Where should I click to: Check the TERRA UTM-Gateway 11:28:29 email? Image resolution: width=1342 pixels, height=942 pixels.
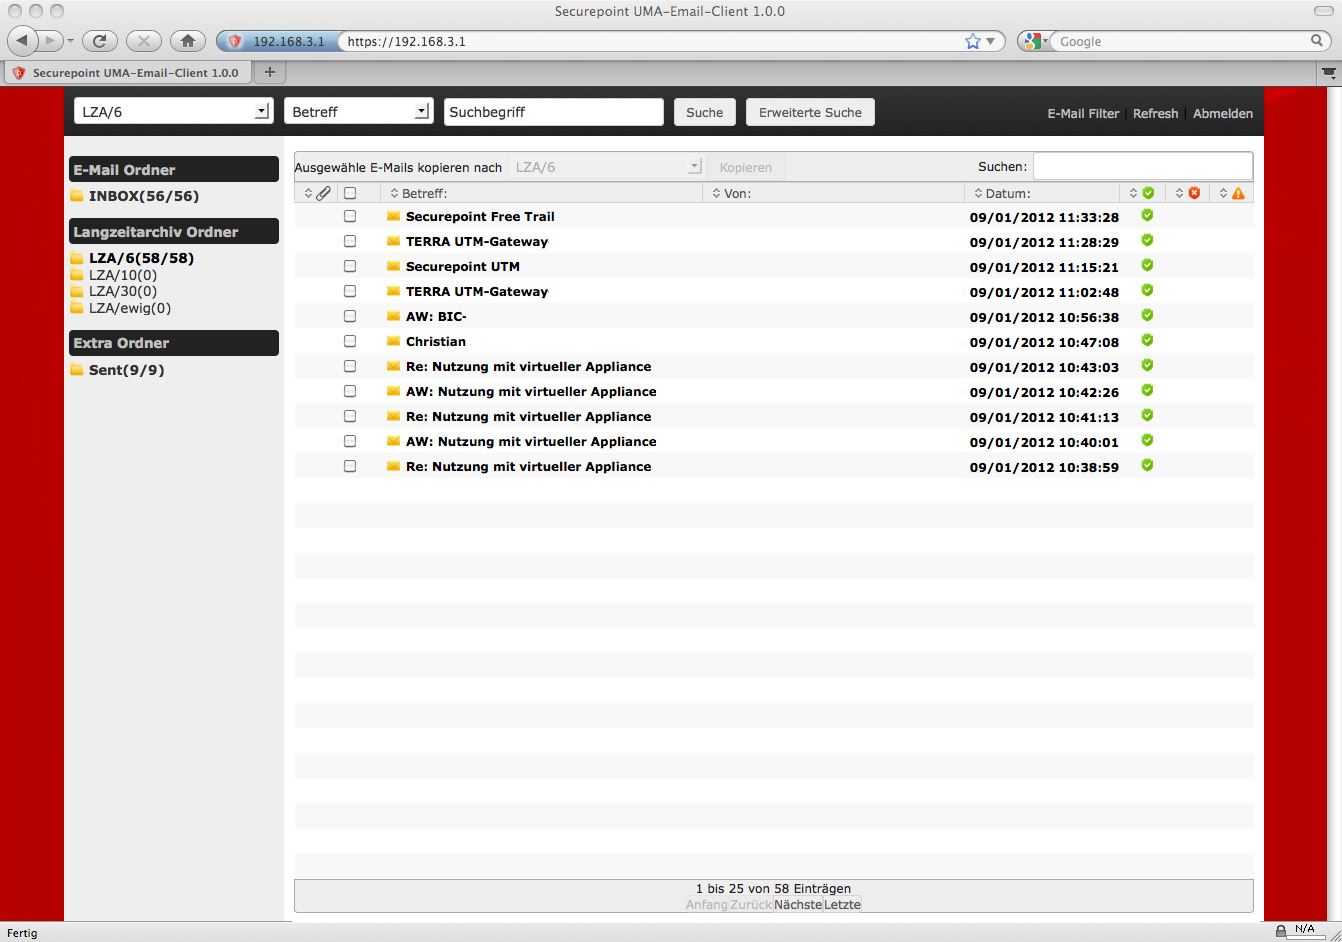click(x=350, y=241)
